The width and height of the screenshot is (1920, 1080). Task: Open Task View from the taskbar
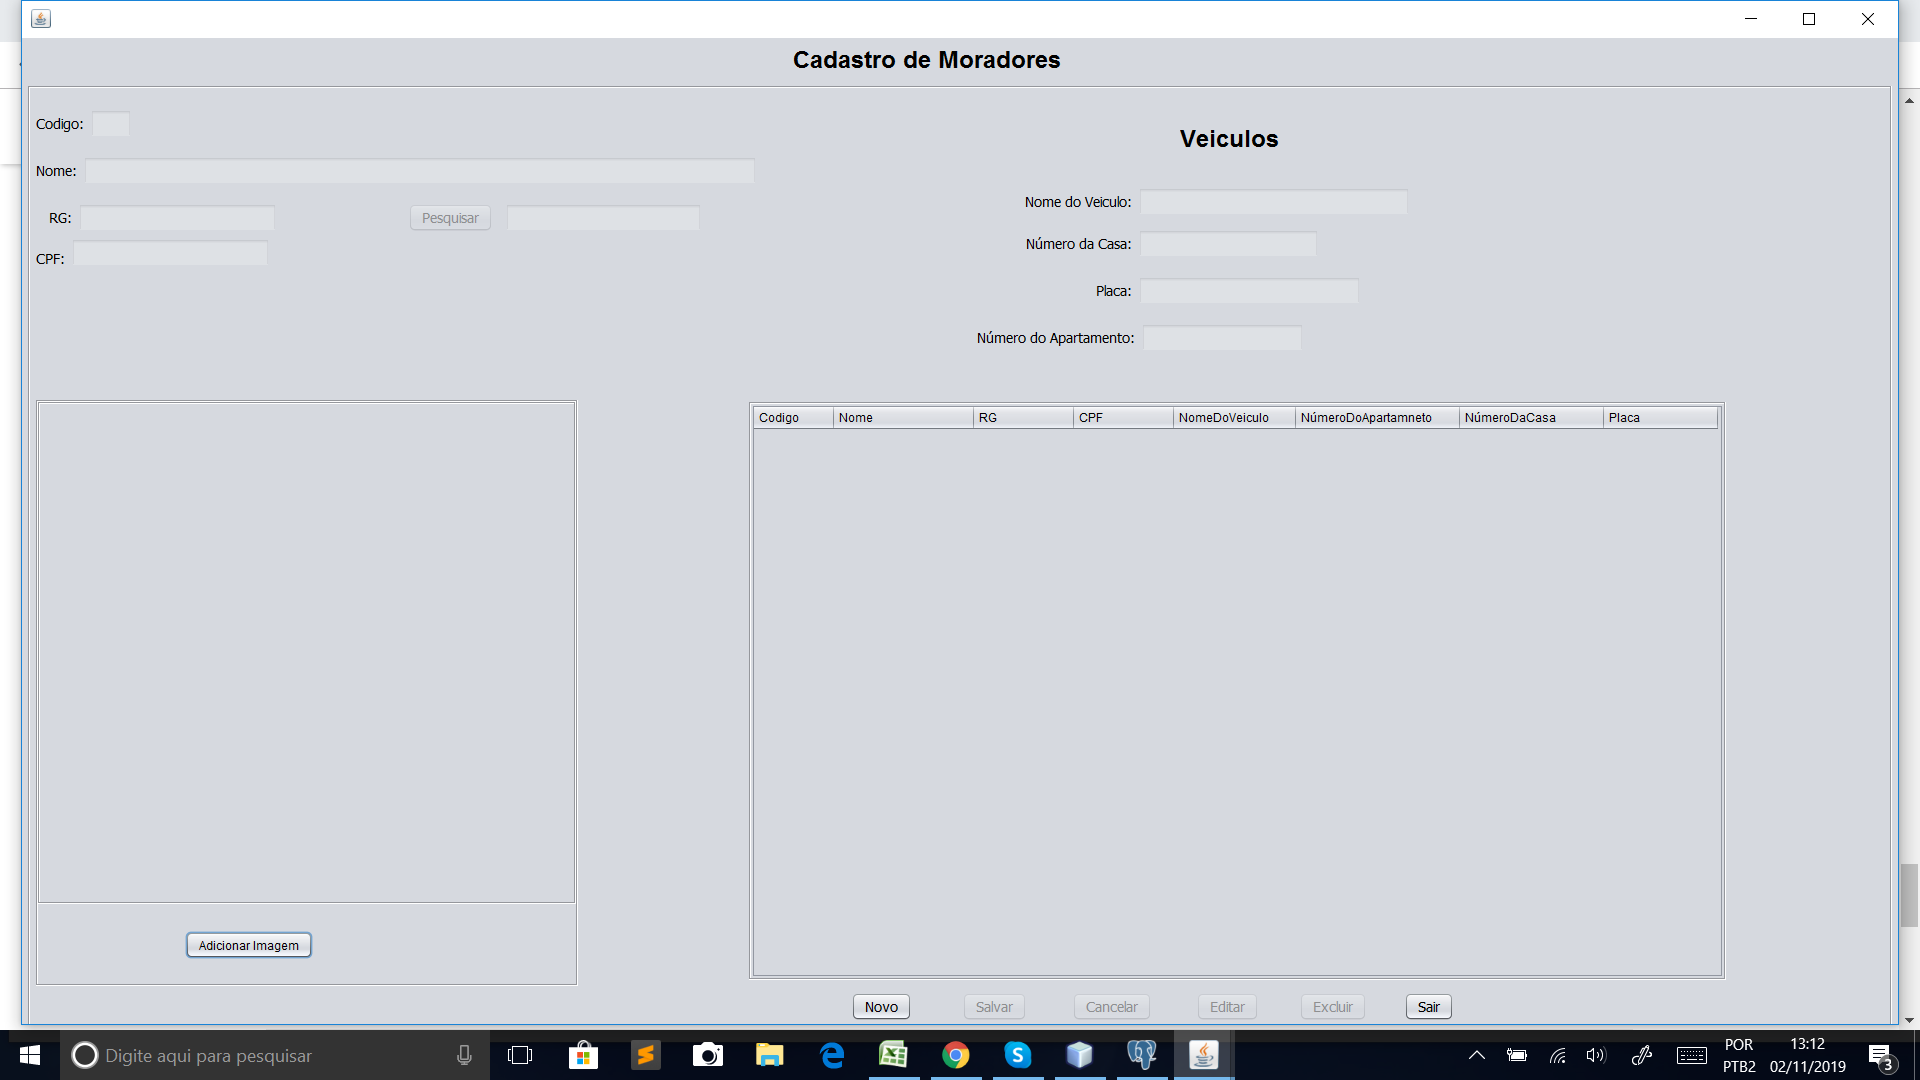pyautogui.click(x=520, y=1056)
